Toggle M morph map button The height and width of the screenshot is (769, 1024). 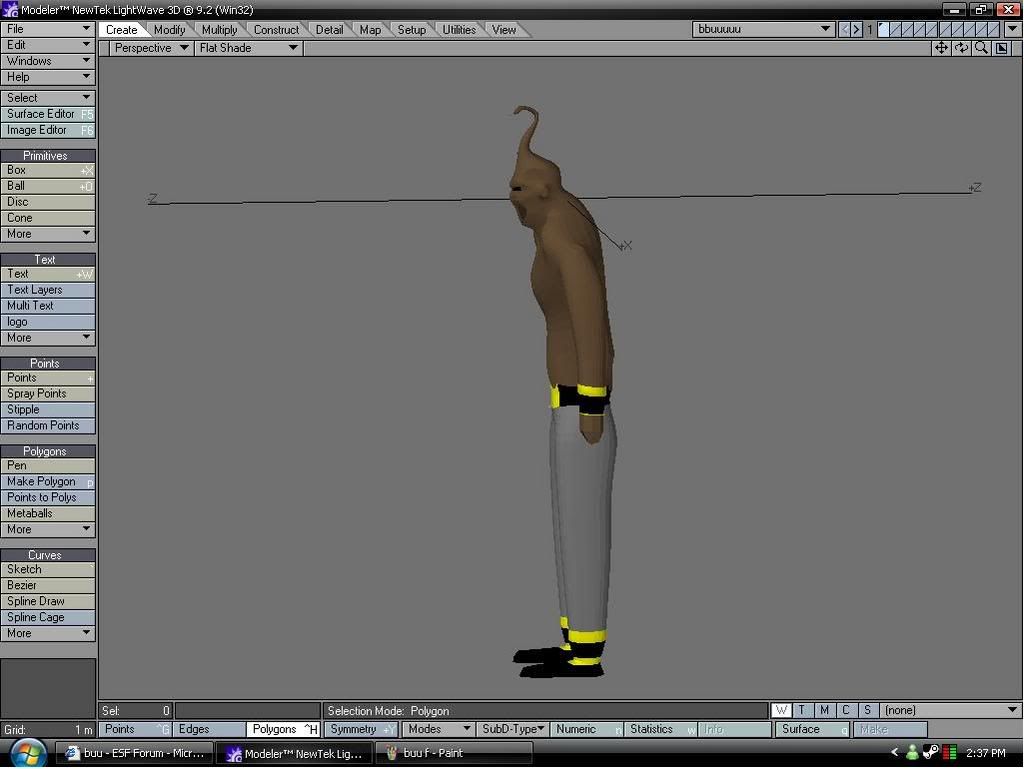tap(824, 710)
